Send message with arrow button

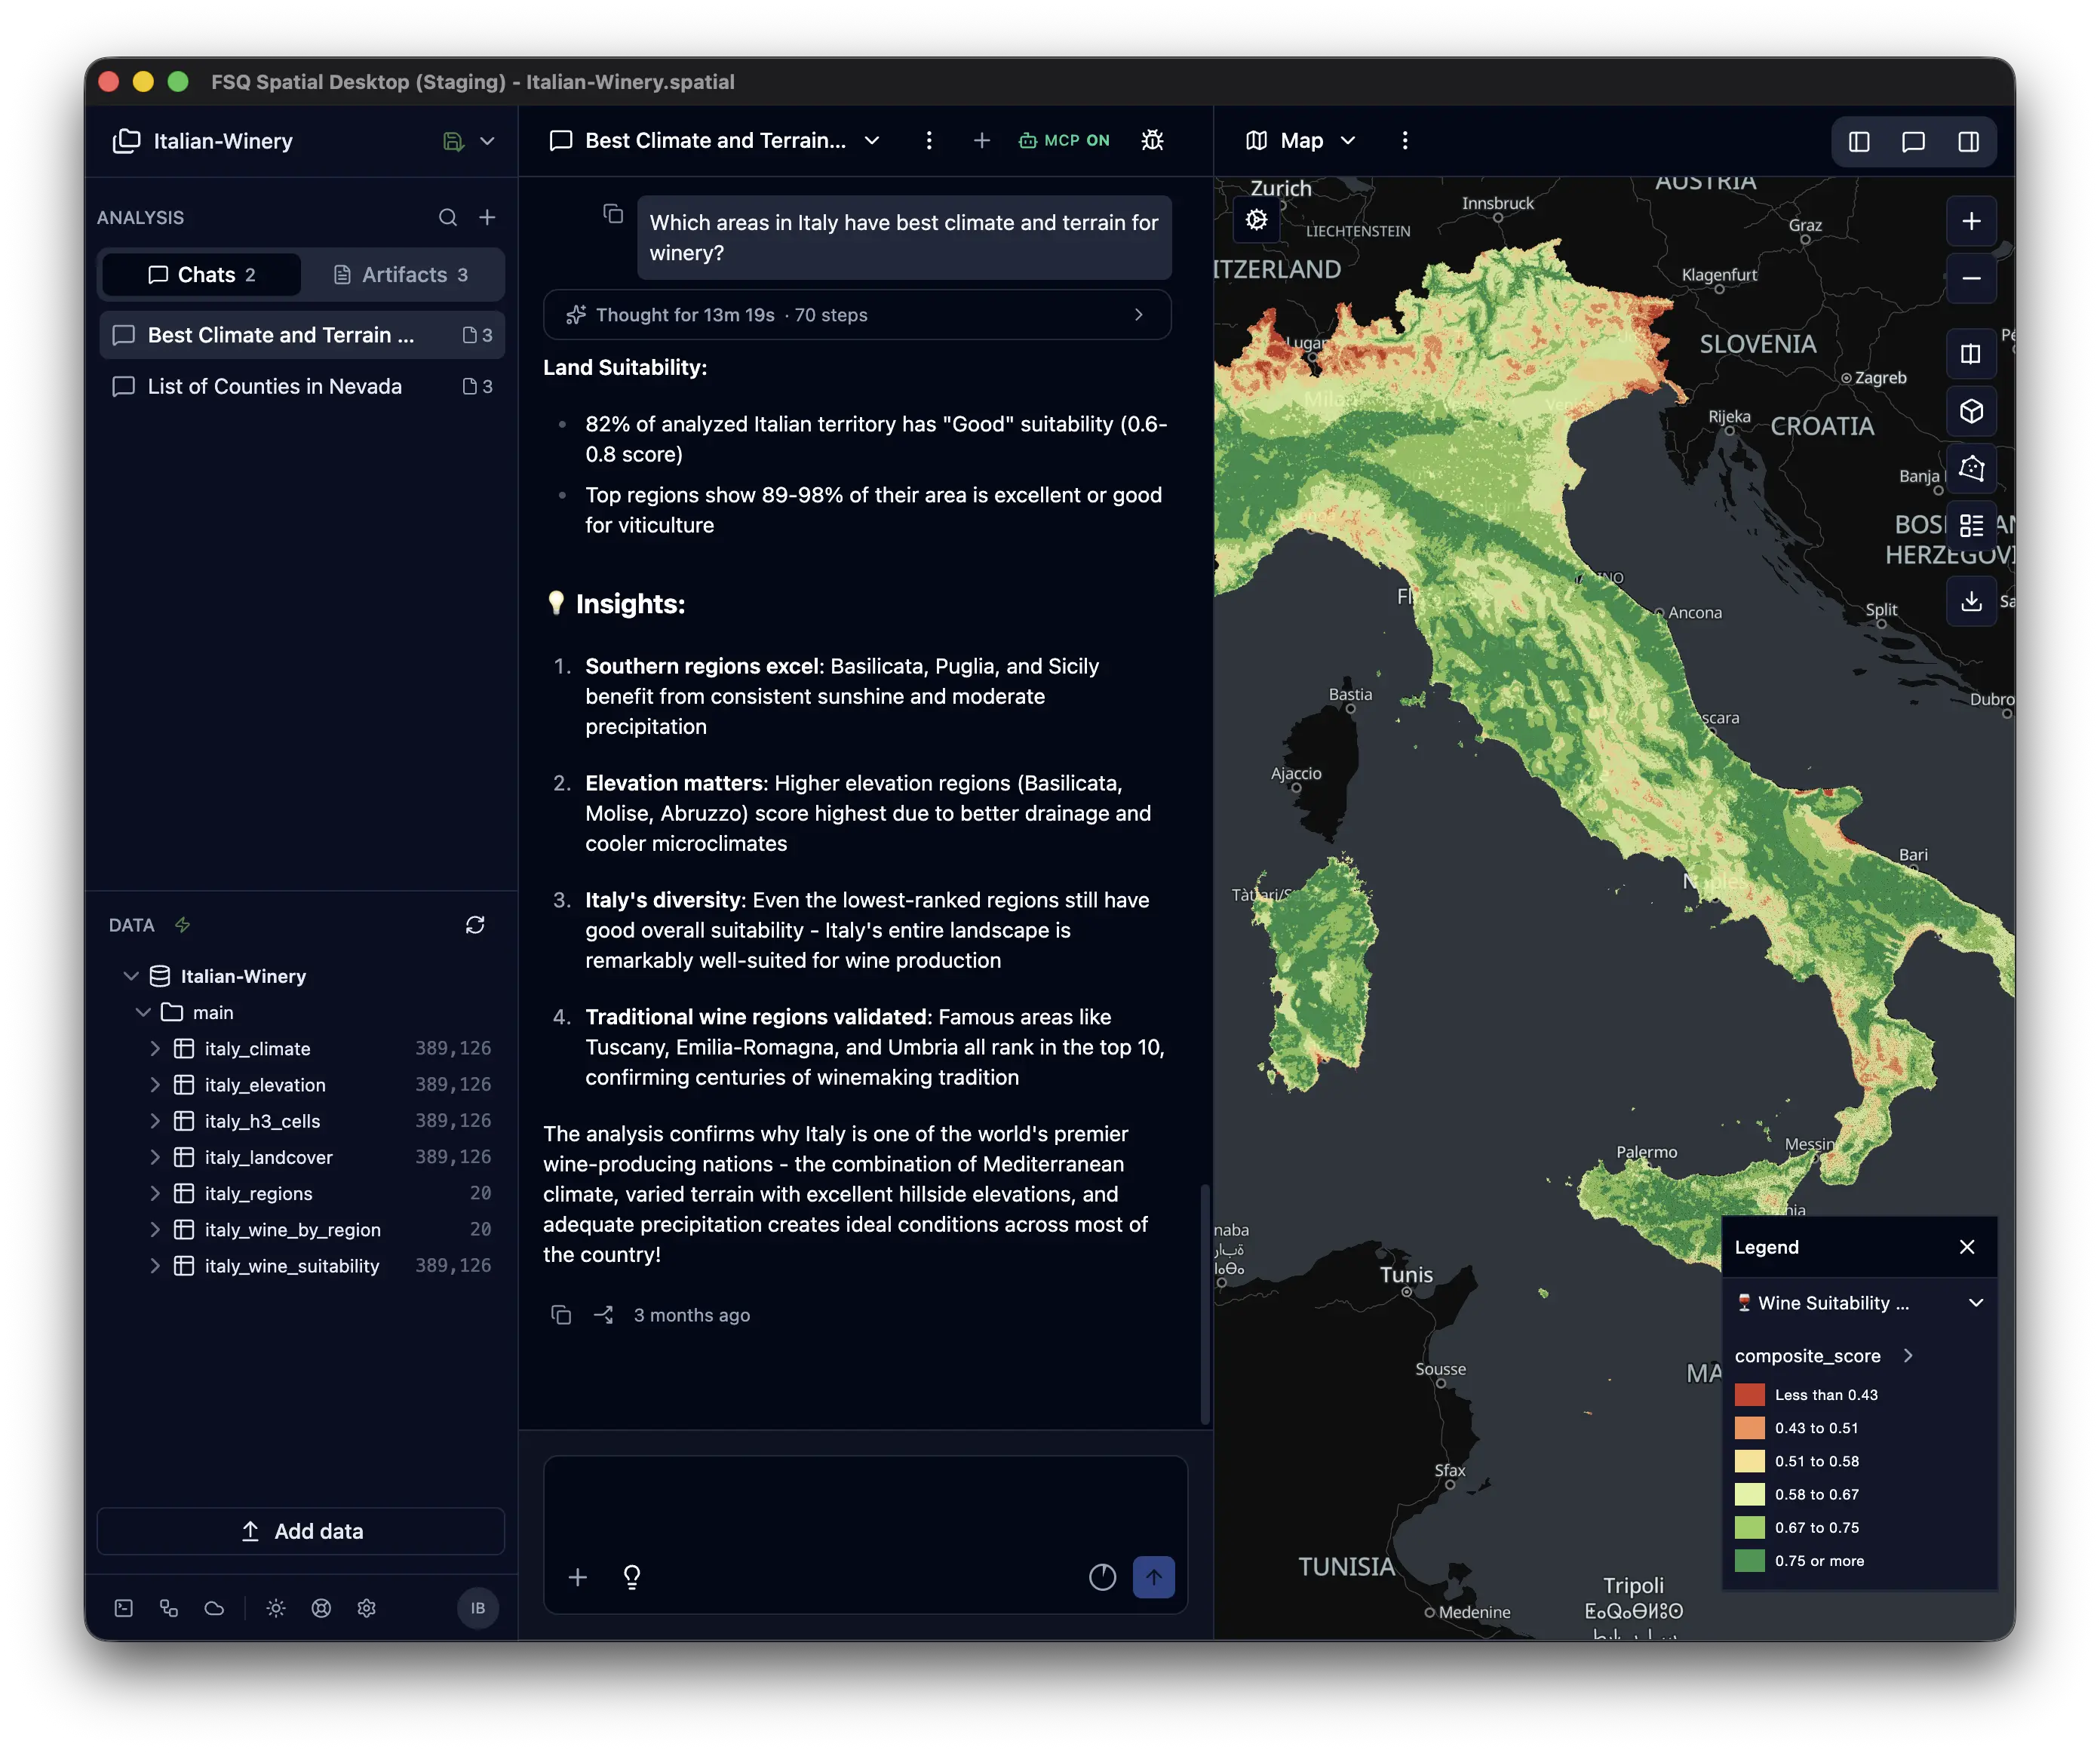[1153, 1577]
